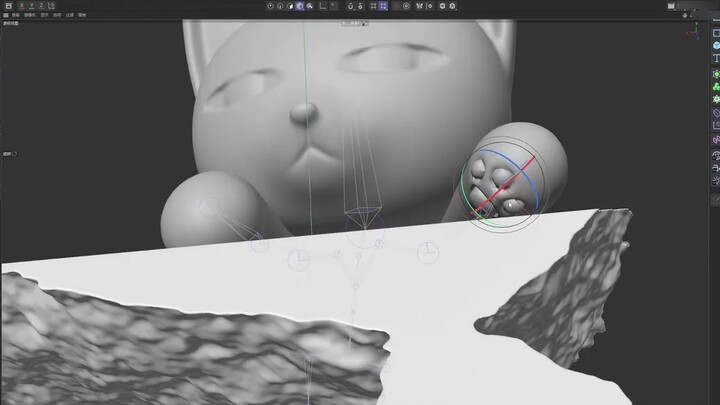Open the 过滤 (Filter) viewport menu

tap(70, 16)
